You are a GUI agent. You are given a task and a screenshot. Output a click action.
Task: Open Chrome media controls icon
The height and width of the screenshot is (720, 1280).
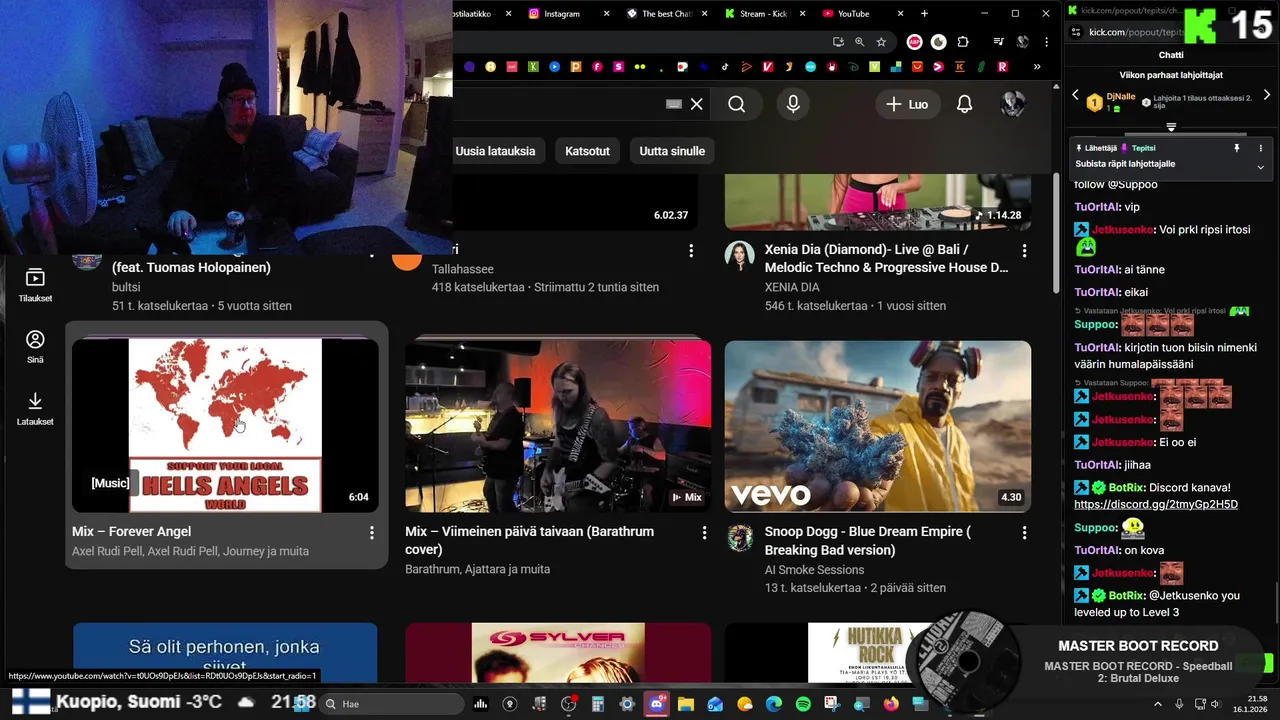(998, 42)
